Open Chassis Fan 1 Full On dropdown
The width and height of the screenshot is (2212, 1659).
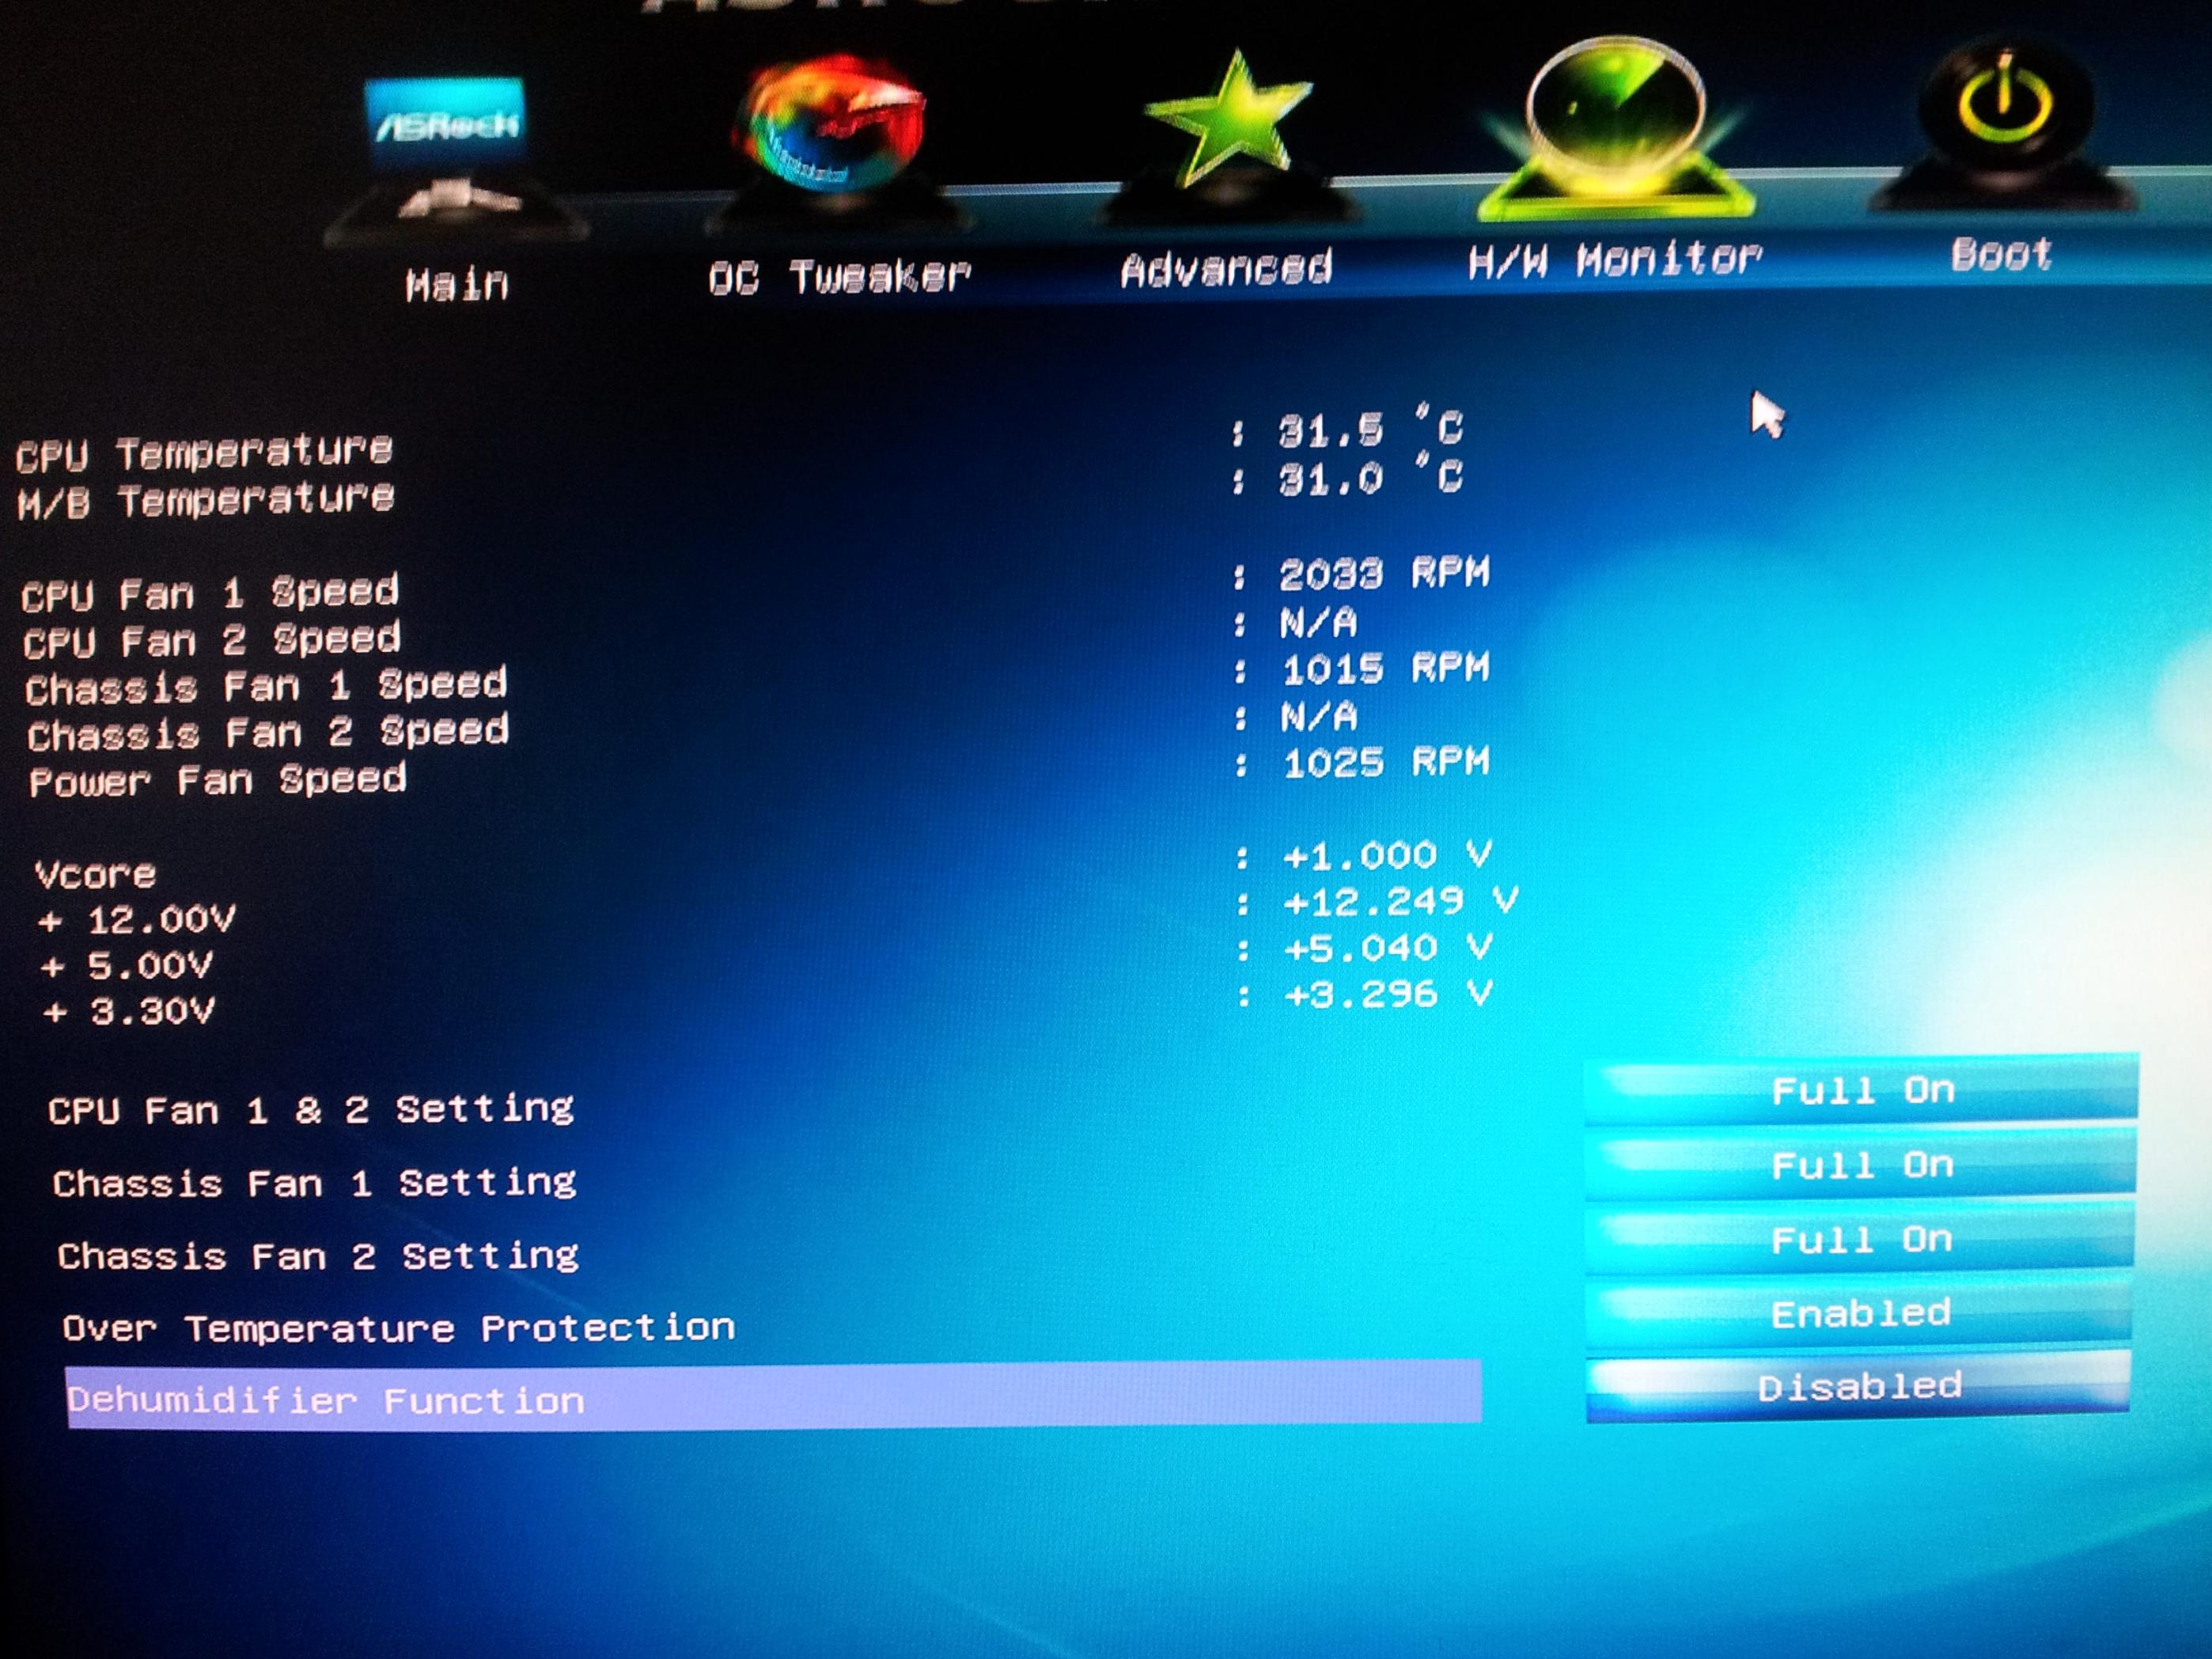pyautogui.click(x=1861, y=1165)
